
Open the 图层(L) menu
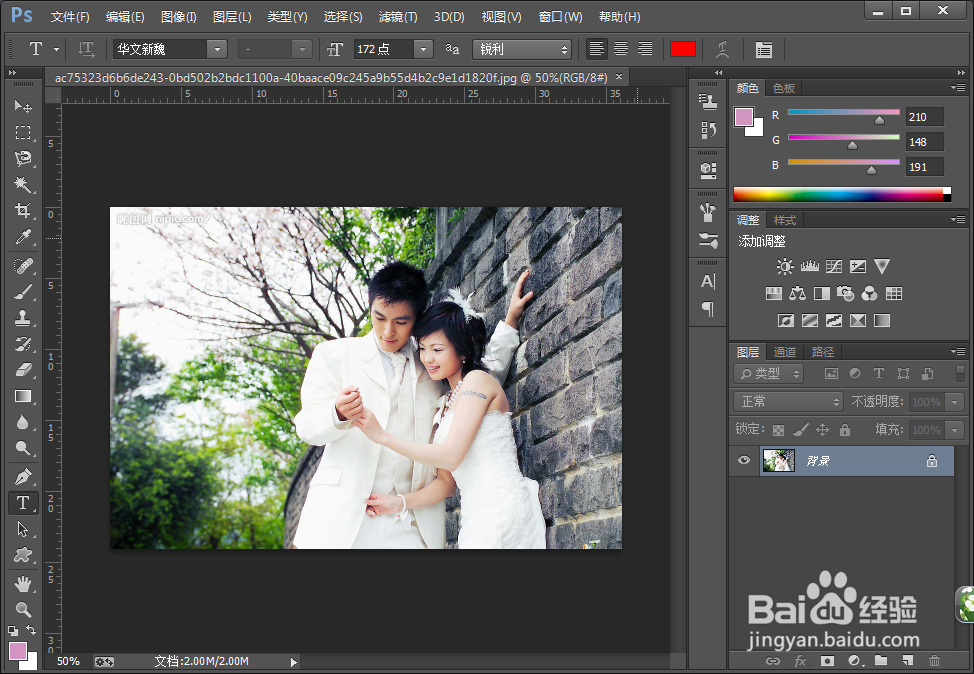(232, 17)
